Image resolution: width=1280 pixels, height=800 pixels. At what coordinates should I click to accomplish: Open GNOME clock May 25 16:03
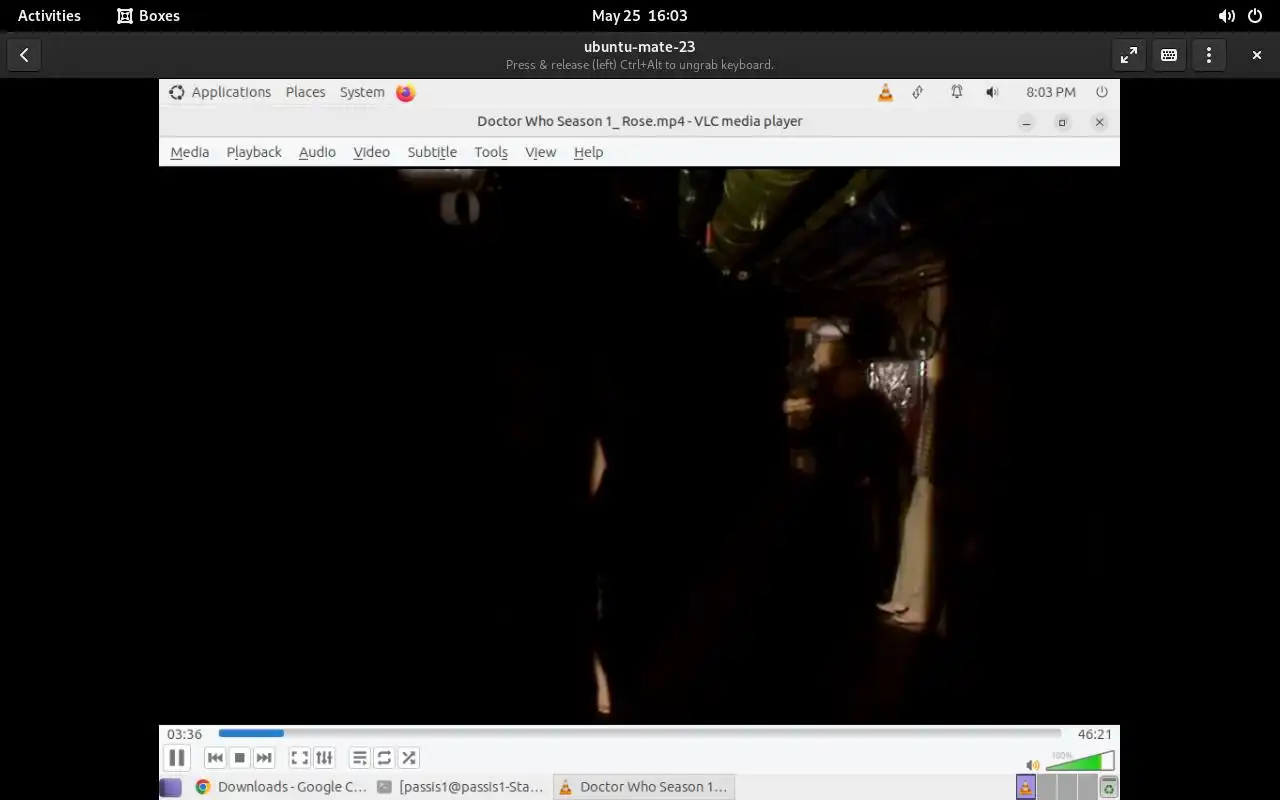click(x=639, y=15)
